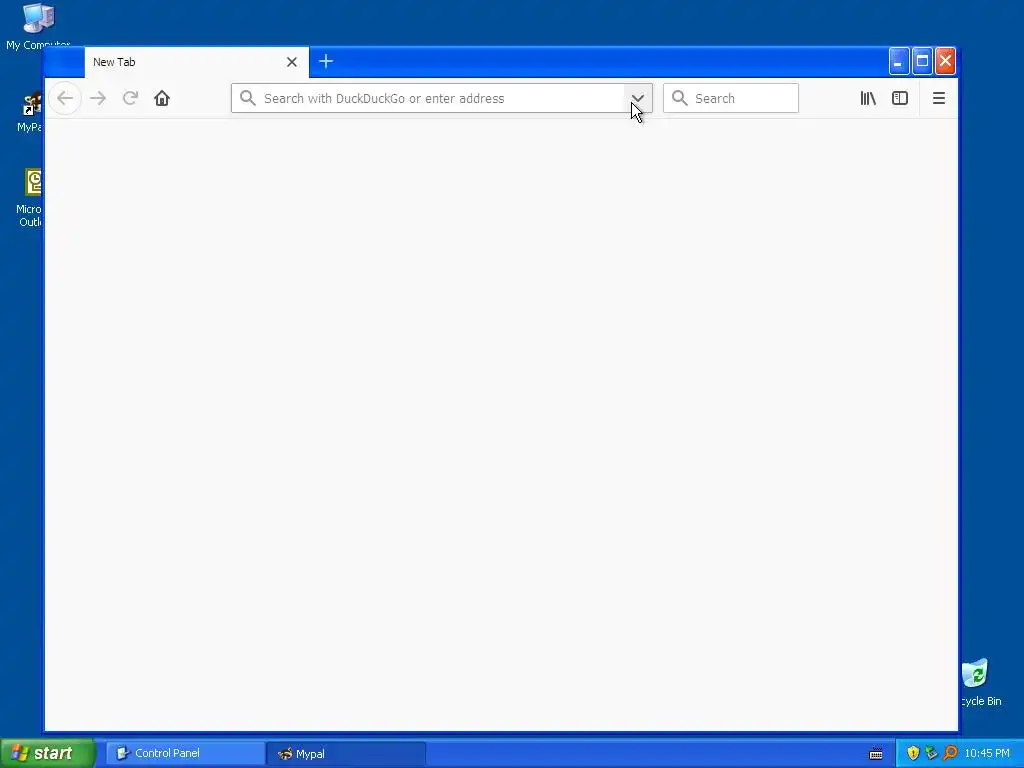
Task: Select the Mypal taskbar button
Action: (x=346, y=754)
